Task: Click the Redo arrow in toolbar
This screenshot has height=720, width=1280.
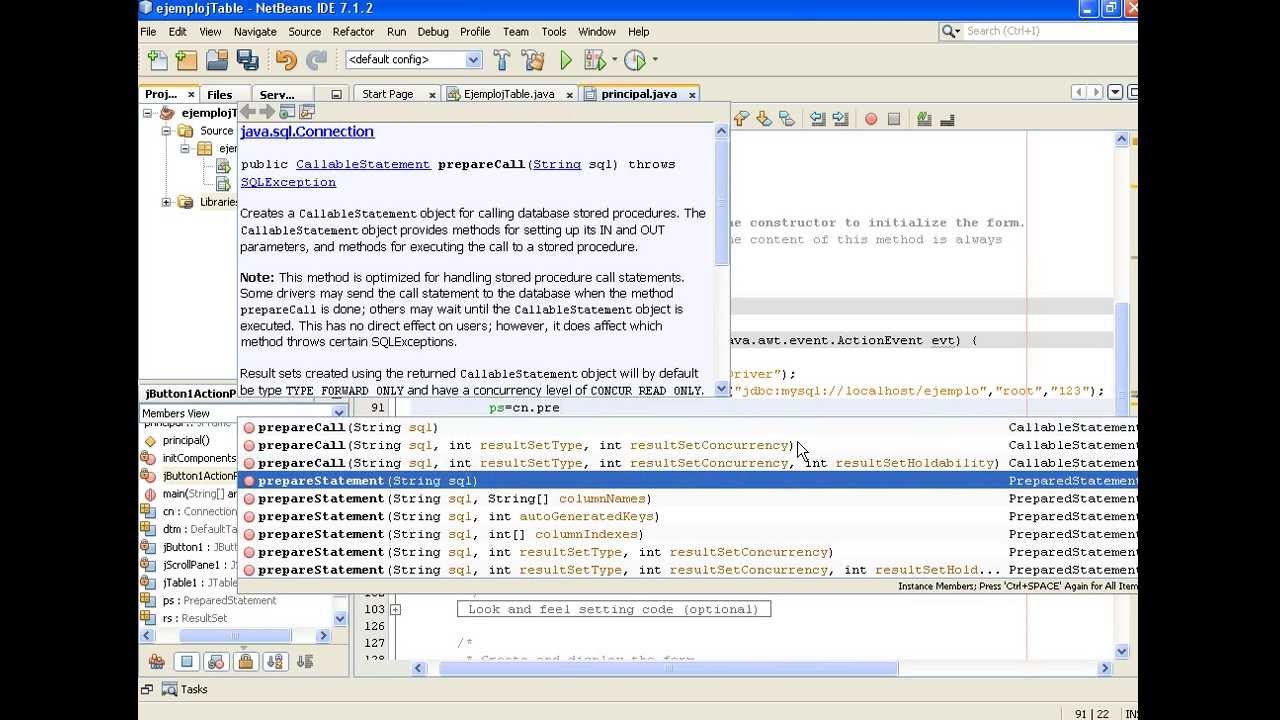Action: [x=316, y=60]
